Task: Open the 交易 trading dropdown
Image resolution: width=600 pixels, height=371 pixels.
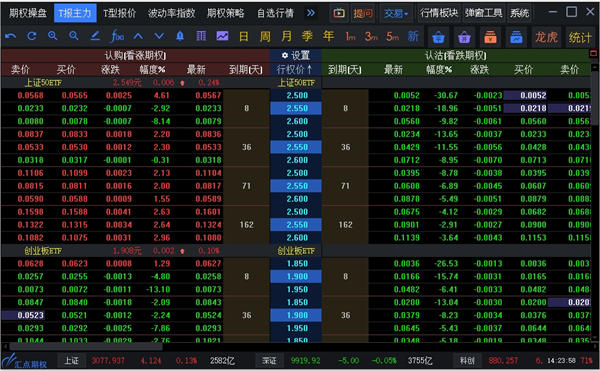Action: click(396, 13)
